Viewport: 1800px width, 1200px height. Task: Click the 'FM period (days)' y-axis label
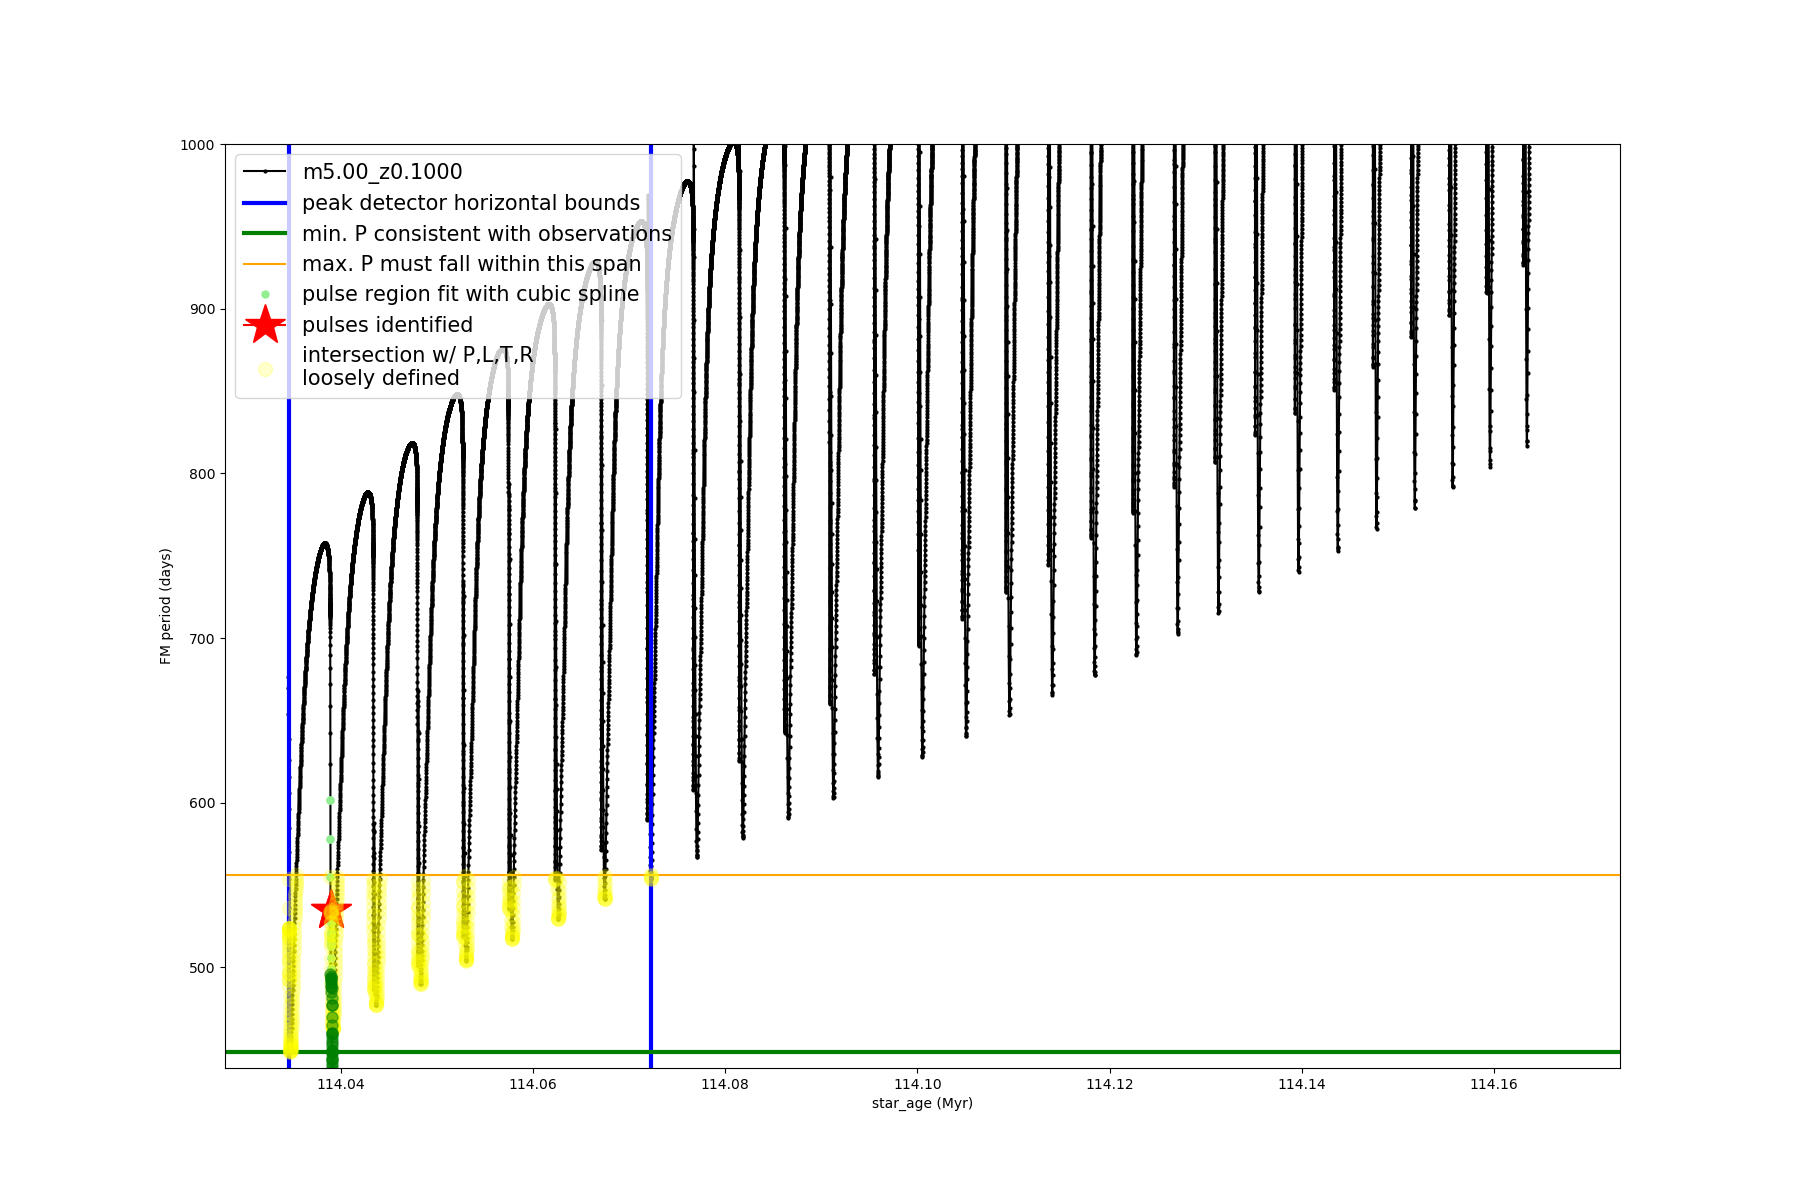pos(166,606)
